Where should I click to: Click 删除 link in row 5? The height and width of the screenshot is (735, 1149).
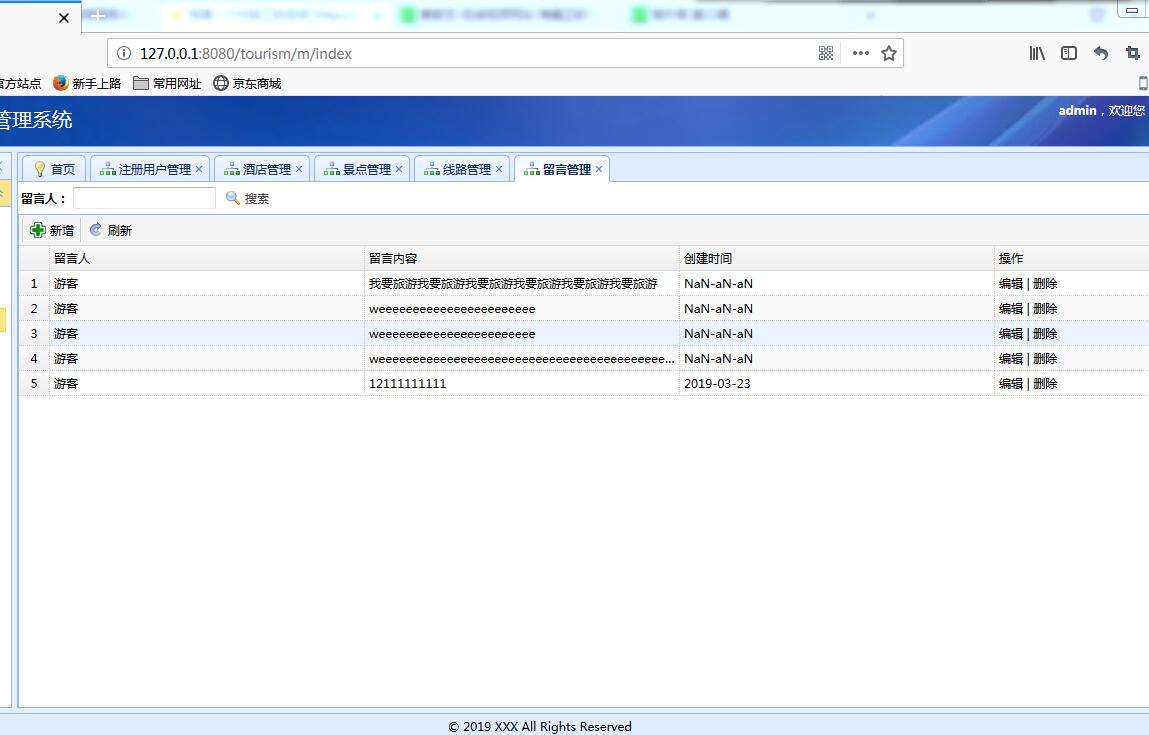coord(1045,384)
